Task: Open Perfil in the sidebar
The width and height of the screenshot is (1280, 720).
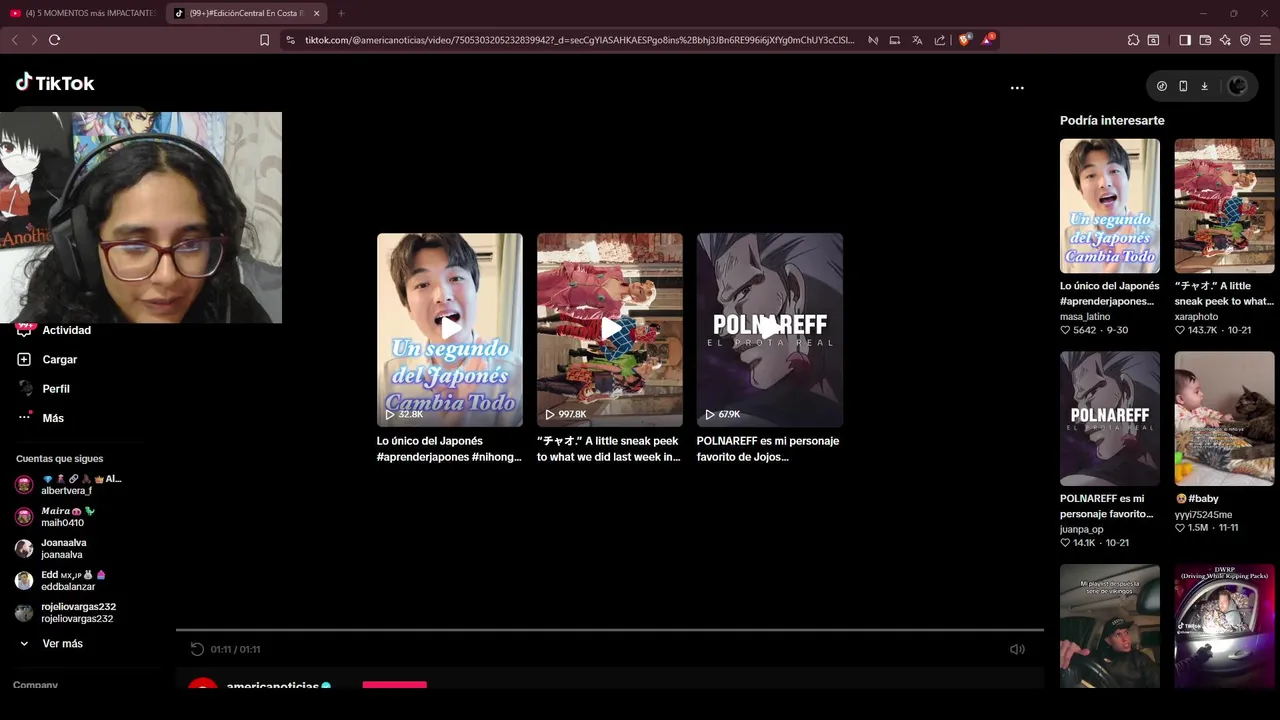Action: pyautogui.click(x=55, y=389)
